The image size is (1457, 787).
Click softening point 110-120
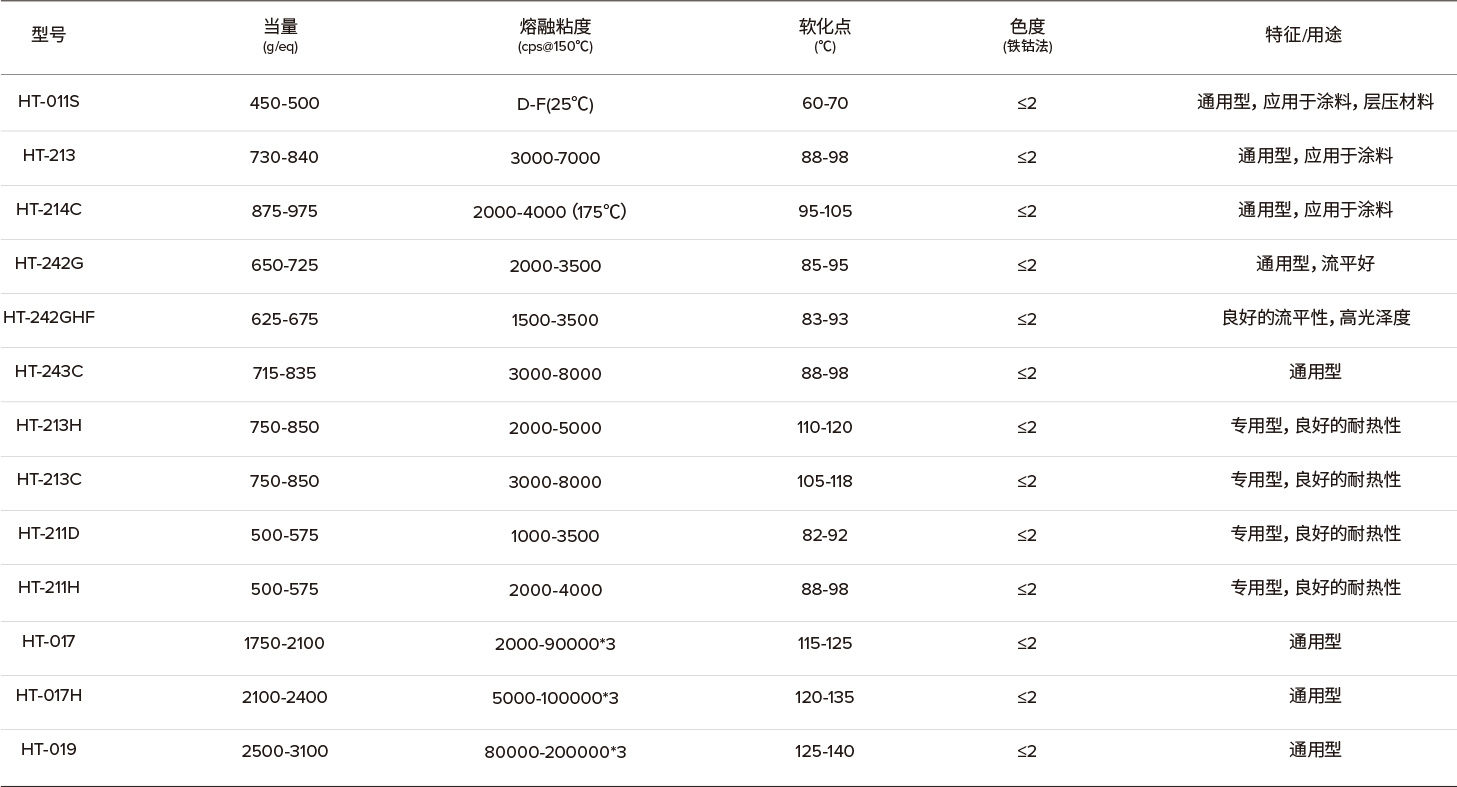point(825,428)
